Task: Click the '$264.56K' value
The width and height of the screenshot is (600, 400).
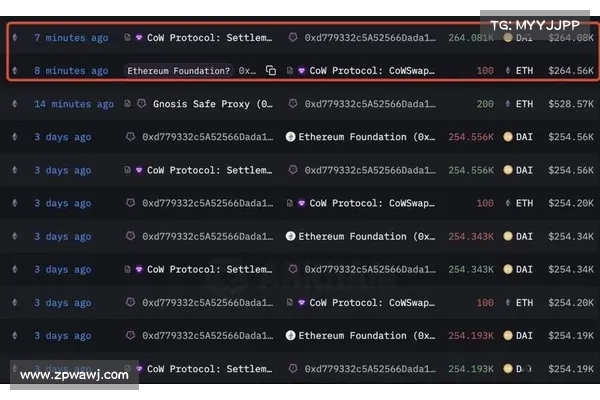Action: point(571,70)
